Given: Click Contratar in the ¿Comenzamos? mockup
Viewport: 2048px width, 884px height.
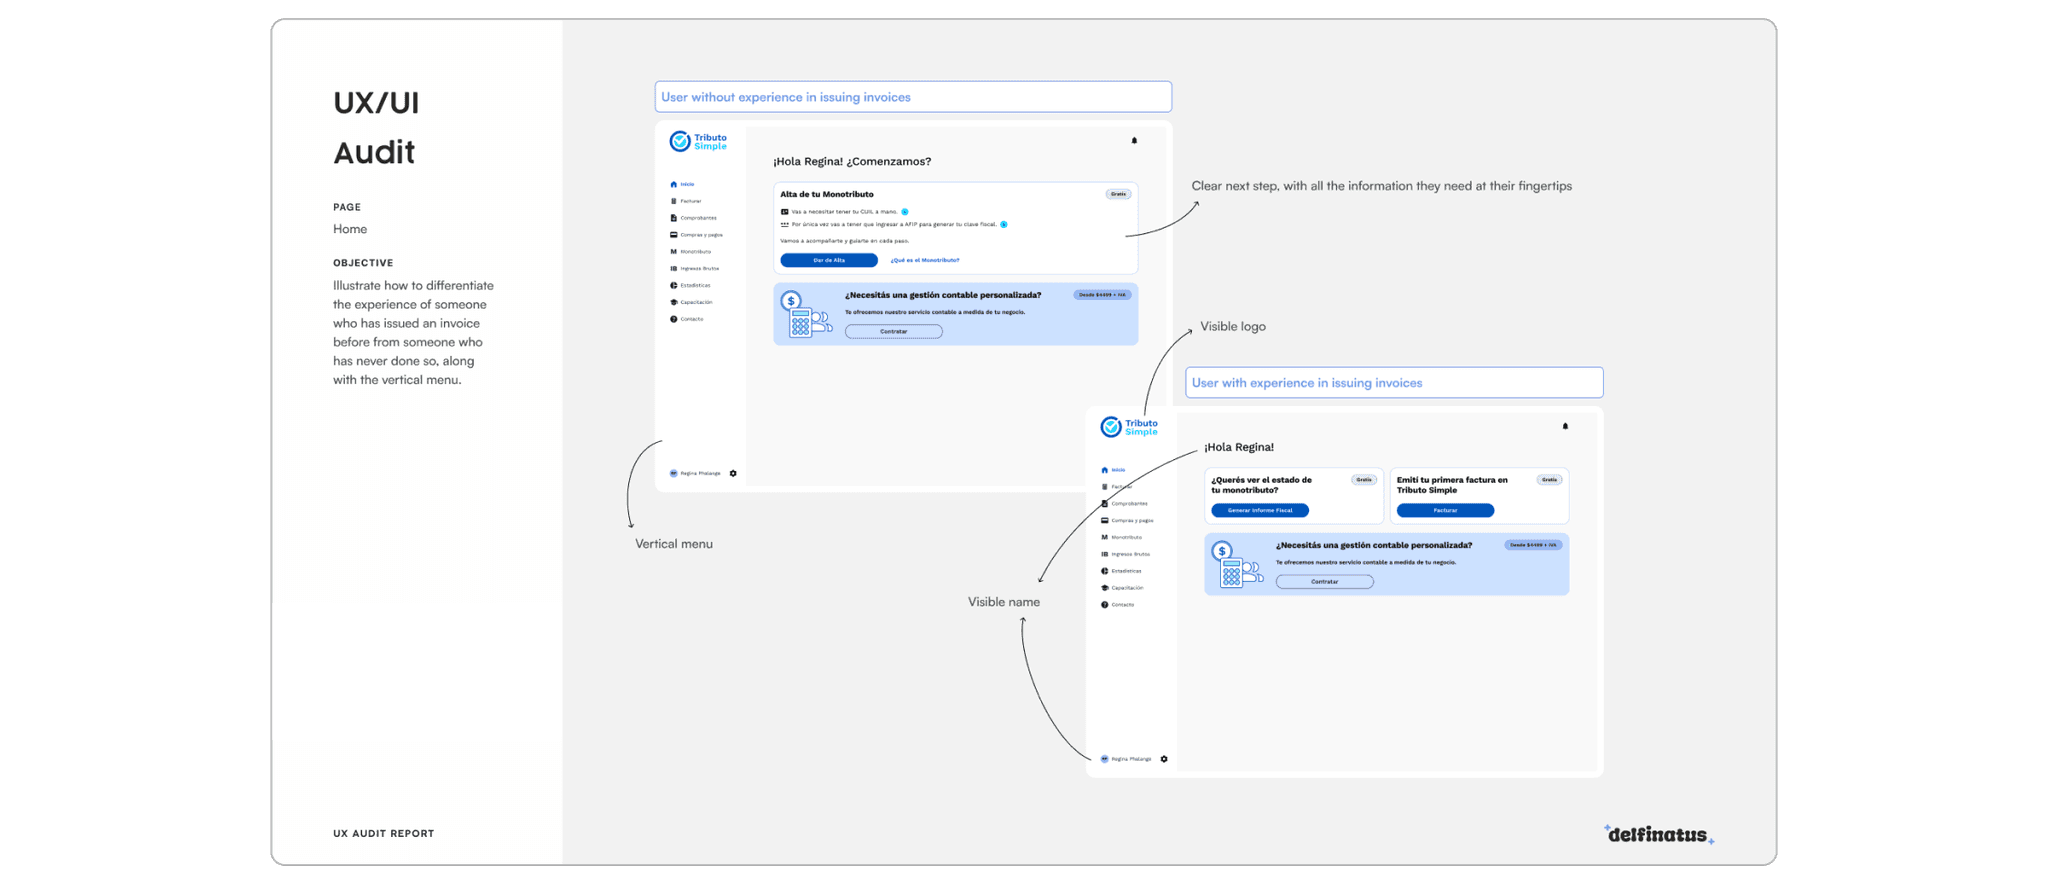Looking at the screenshot, I should click(x=894, y=331).
